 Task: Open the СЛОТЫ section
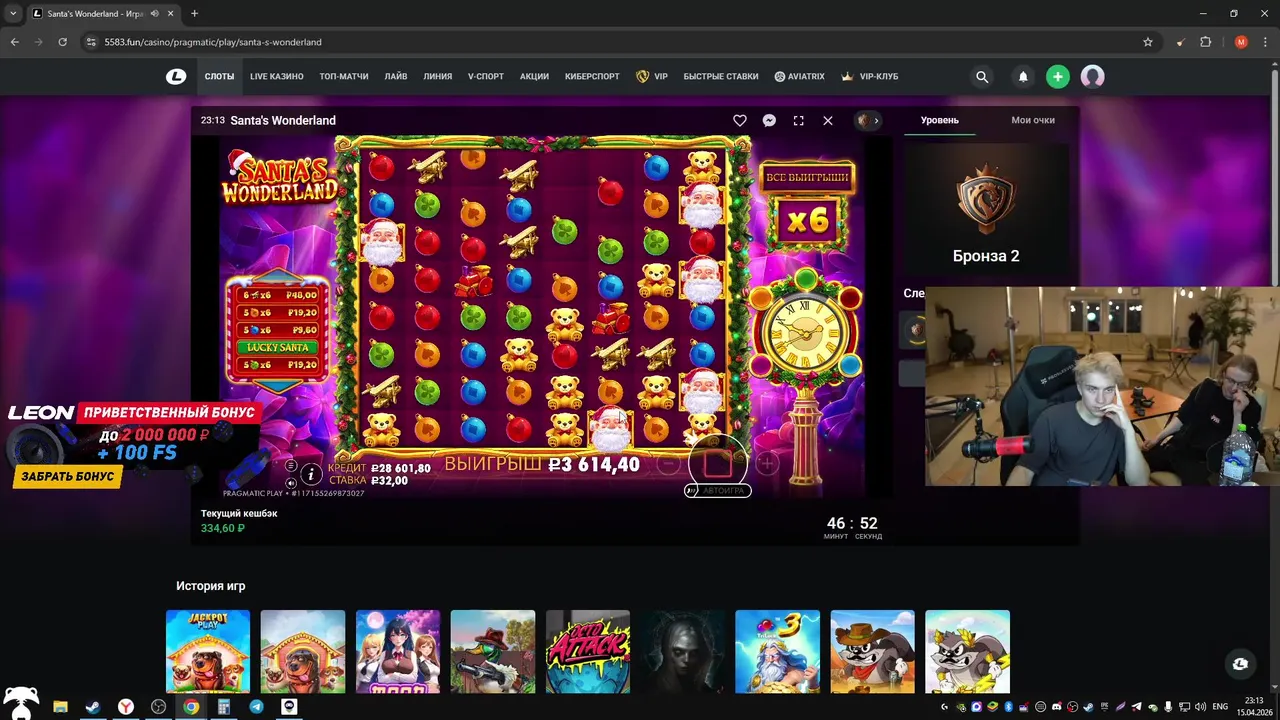[219, 76]
